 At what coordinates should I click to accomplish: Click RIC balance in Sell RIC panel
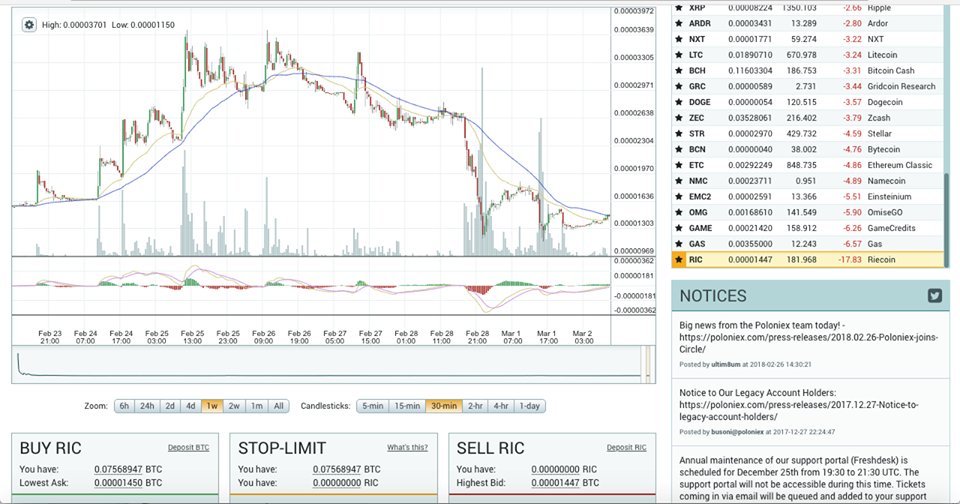[x=555, y=470]
